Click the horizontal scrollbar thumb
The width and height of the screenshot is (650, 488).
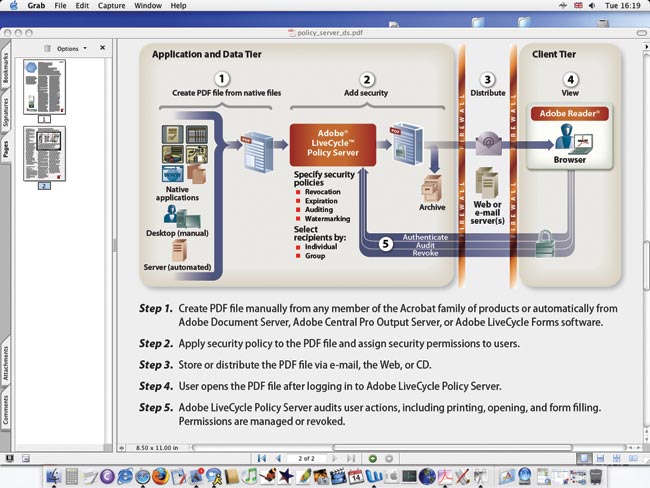pos(453,448)
